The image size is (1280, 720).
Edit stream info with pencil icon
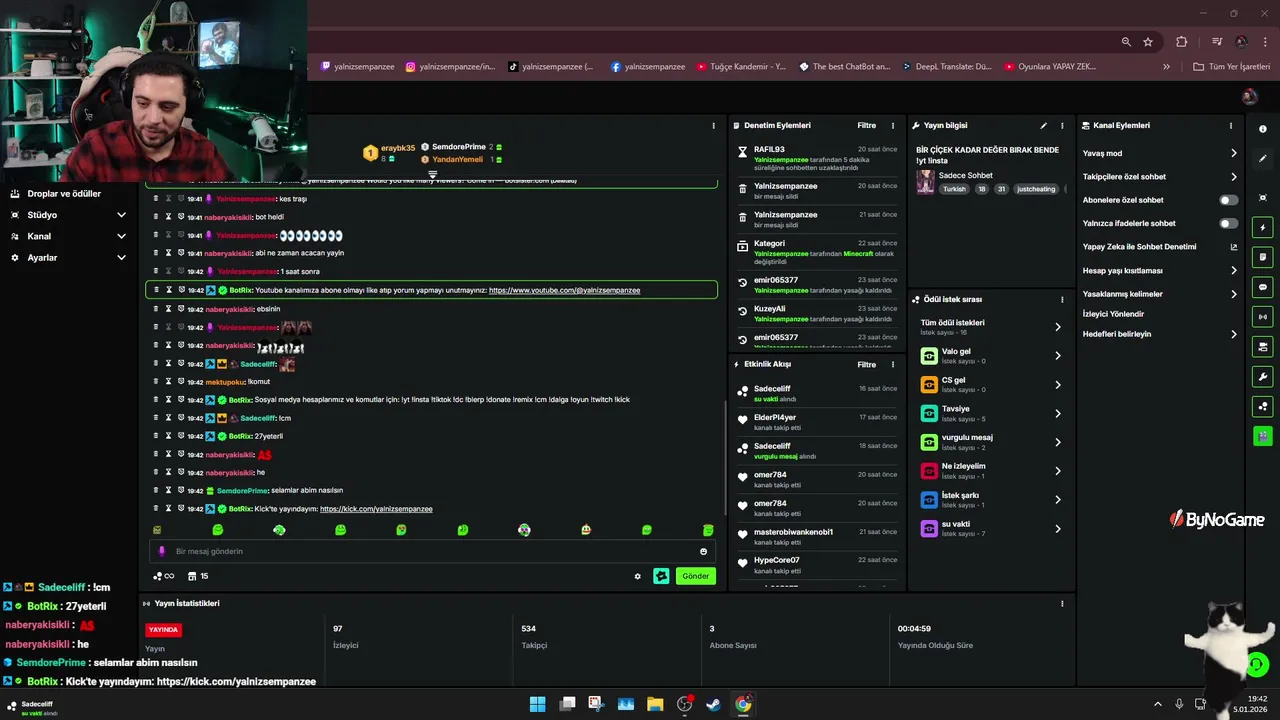(1044, 126)
